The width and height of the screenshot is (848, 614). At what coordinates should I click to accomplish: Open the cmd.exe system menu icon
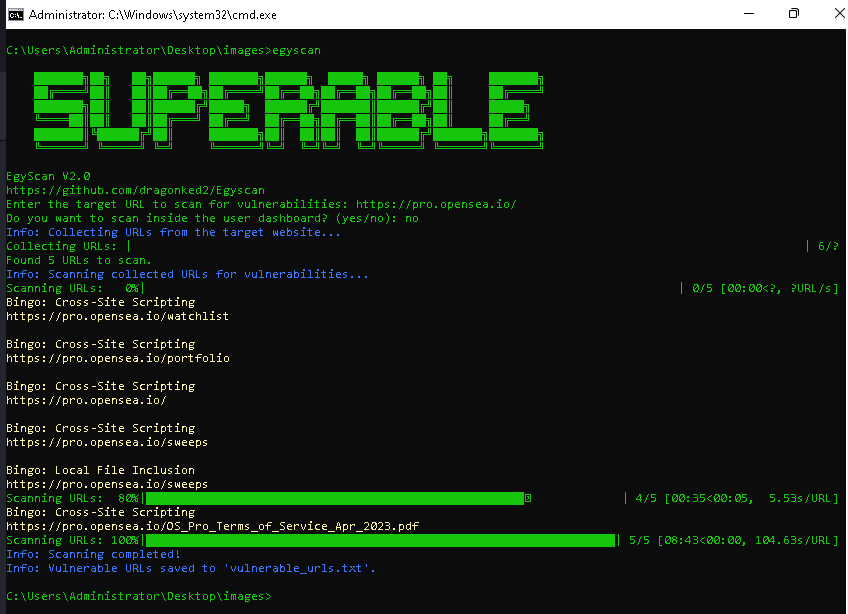pos(16,15)
